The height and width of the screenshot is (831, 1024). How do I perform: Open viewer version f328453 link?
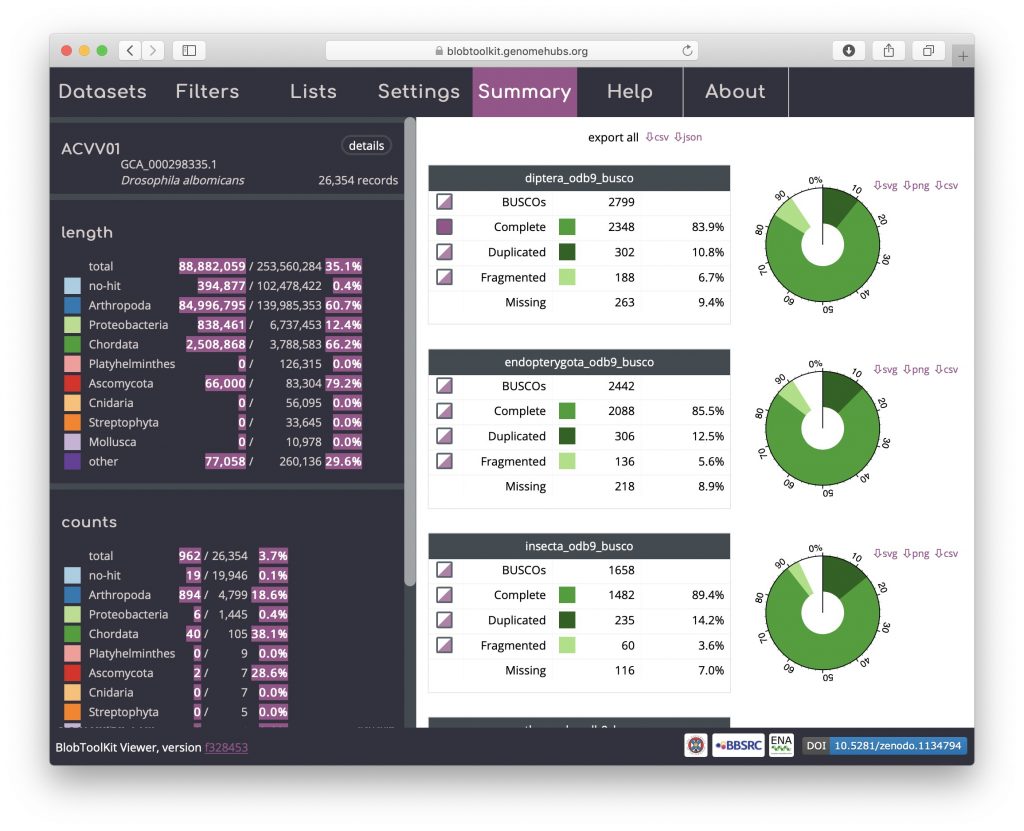coord(226,747)
